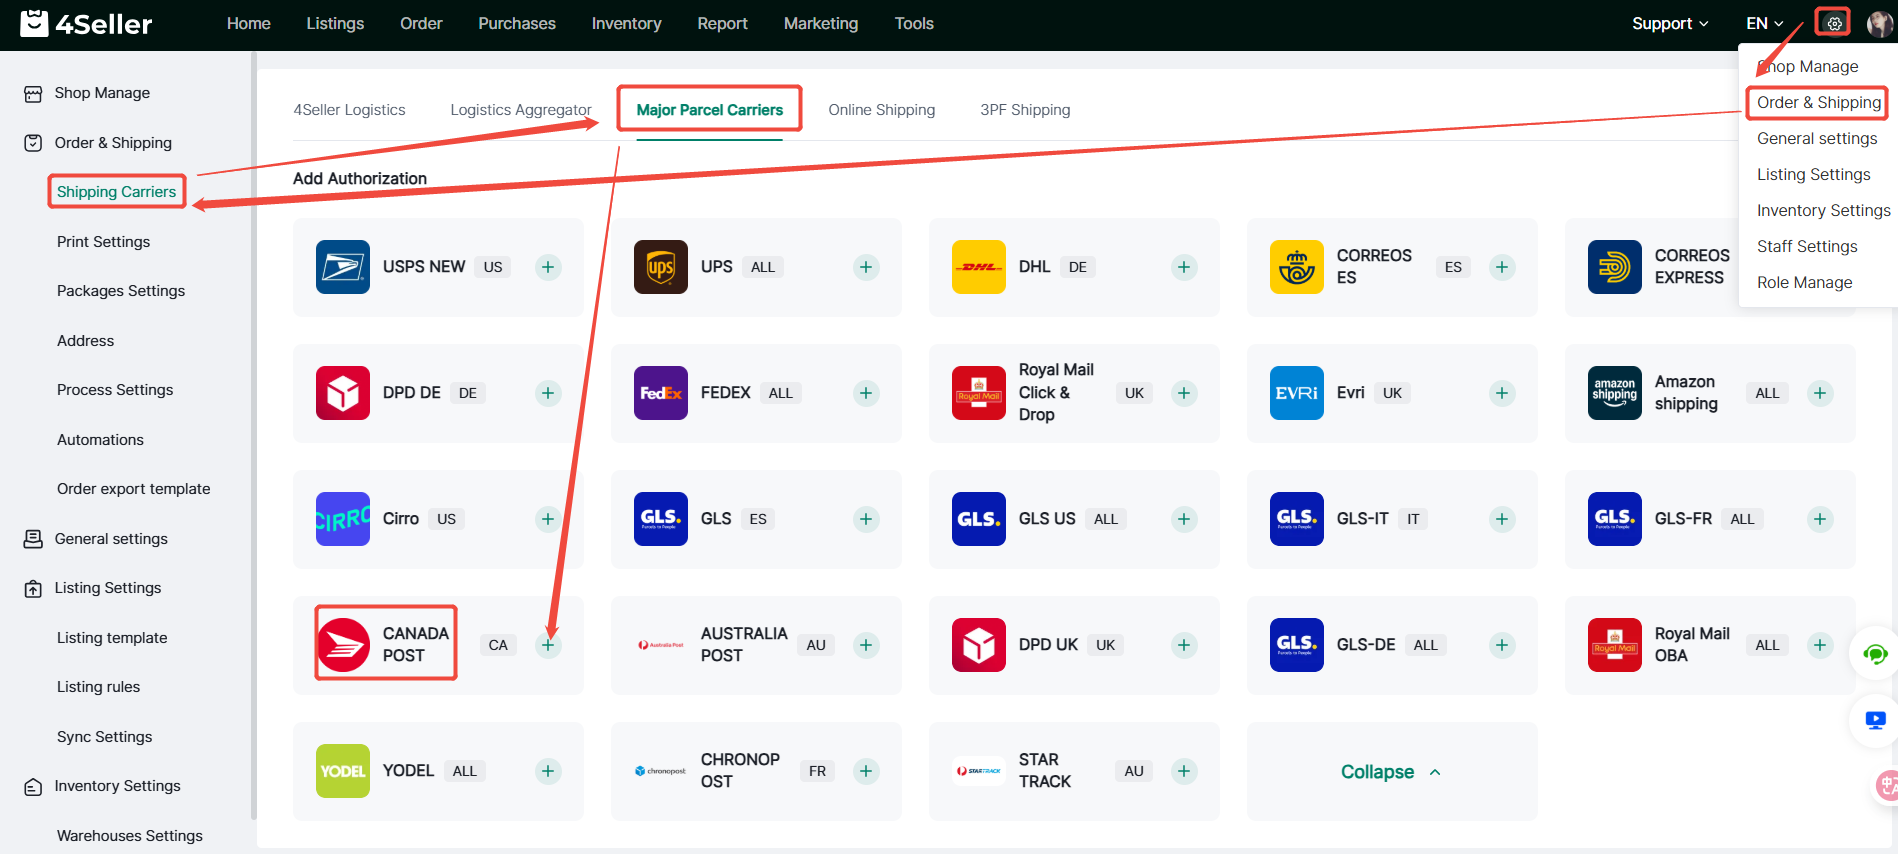Add CORREOS ES authorization plus icon

(1502, 267)
